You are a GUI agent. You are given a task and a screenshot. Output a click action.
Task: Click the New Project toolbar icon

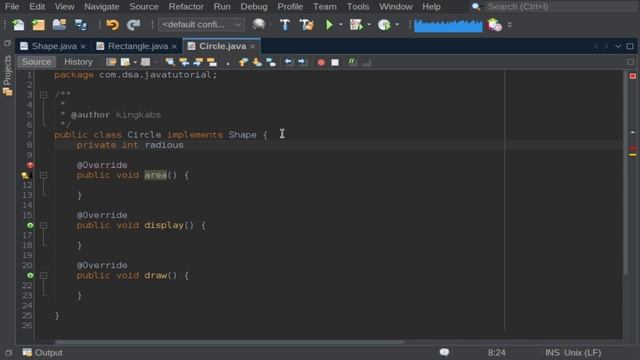[38, 25]
